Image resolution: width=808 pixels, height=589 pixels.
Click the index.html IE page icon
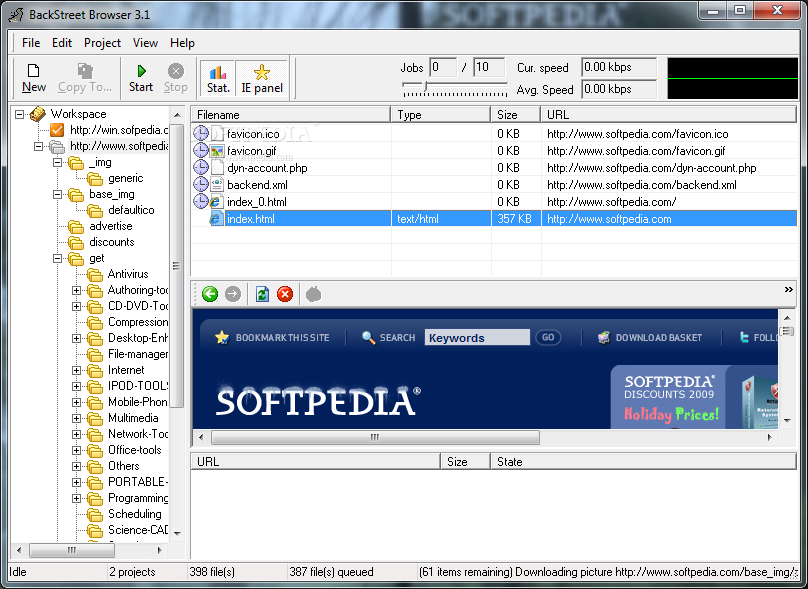coord(216,219)
